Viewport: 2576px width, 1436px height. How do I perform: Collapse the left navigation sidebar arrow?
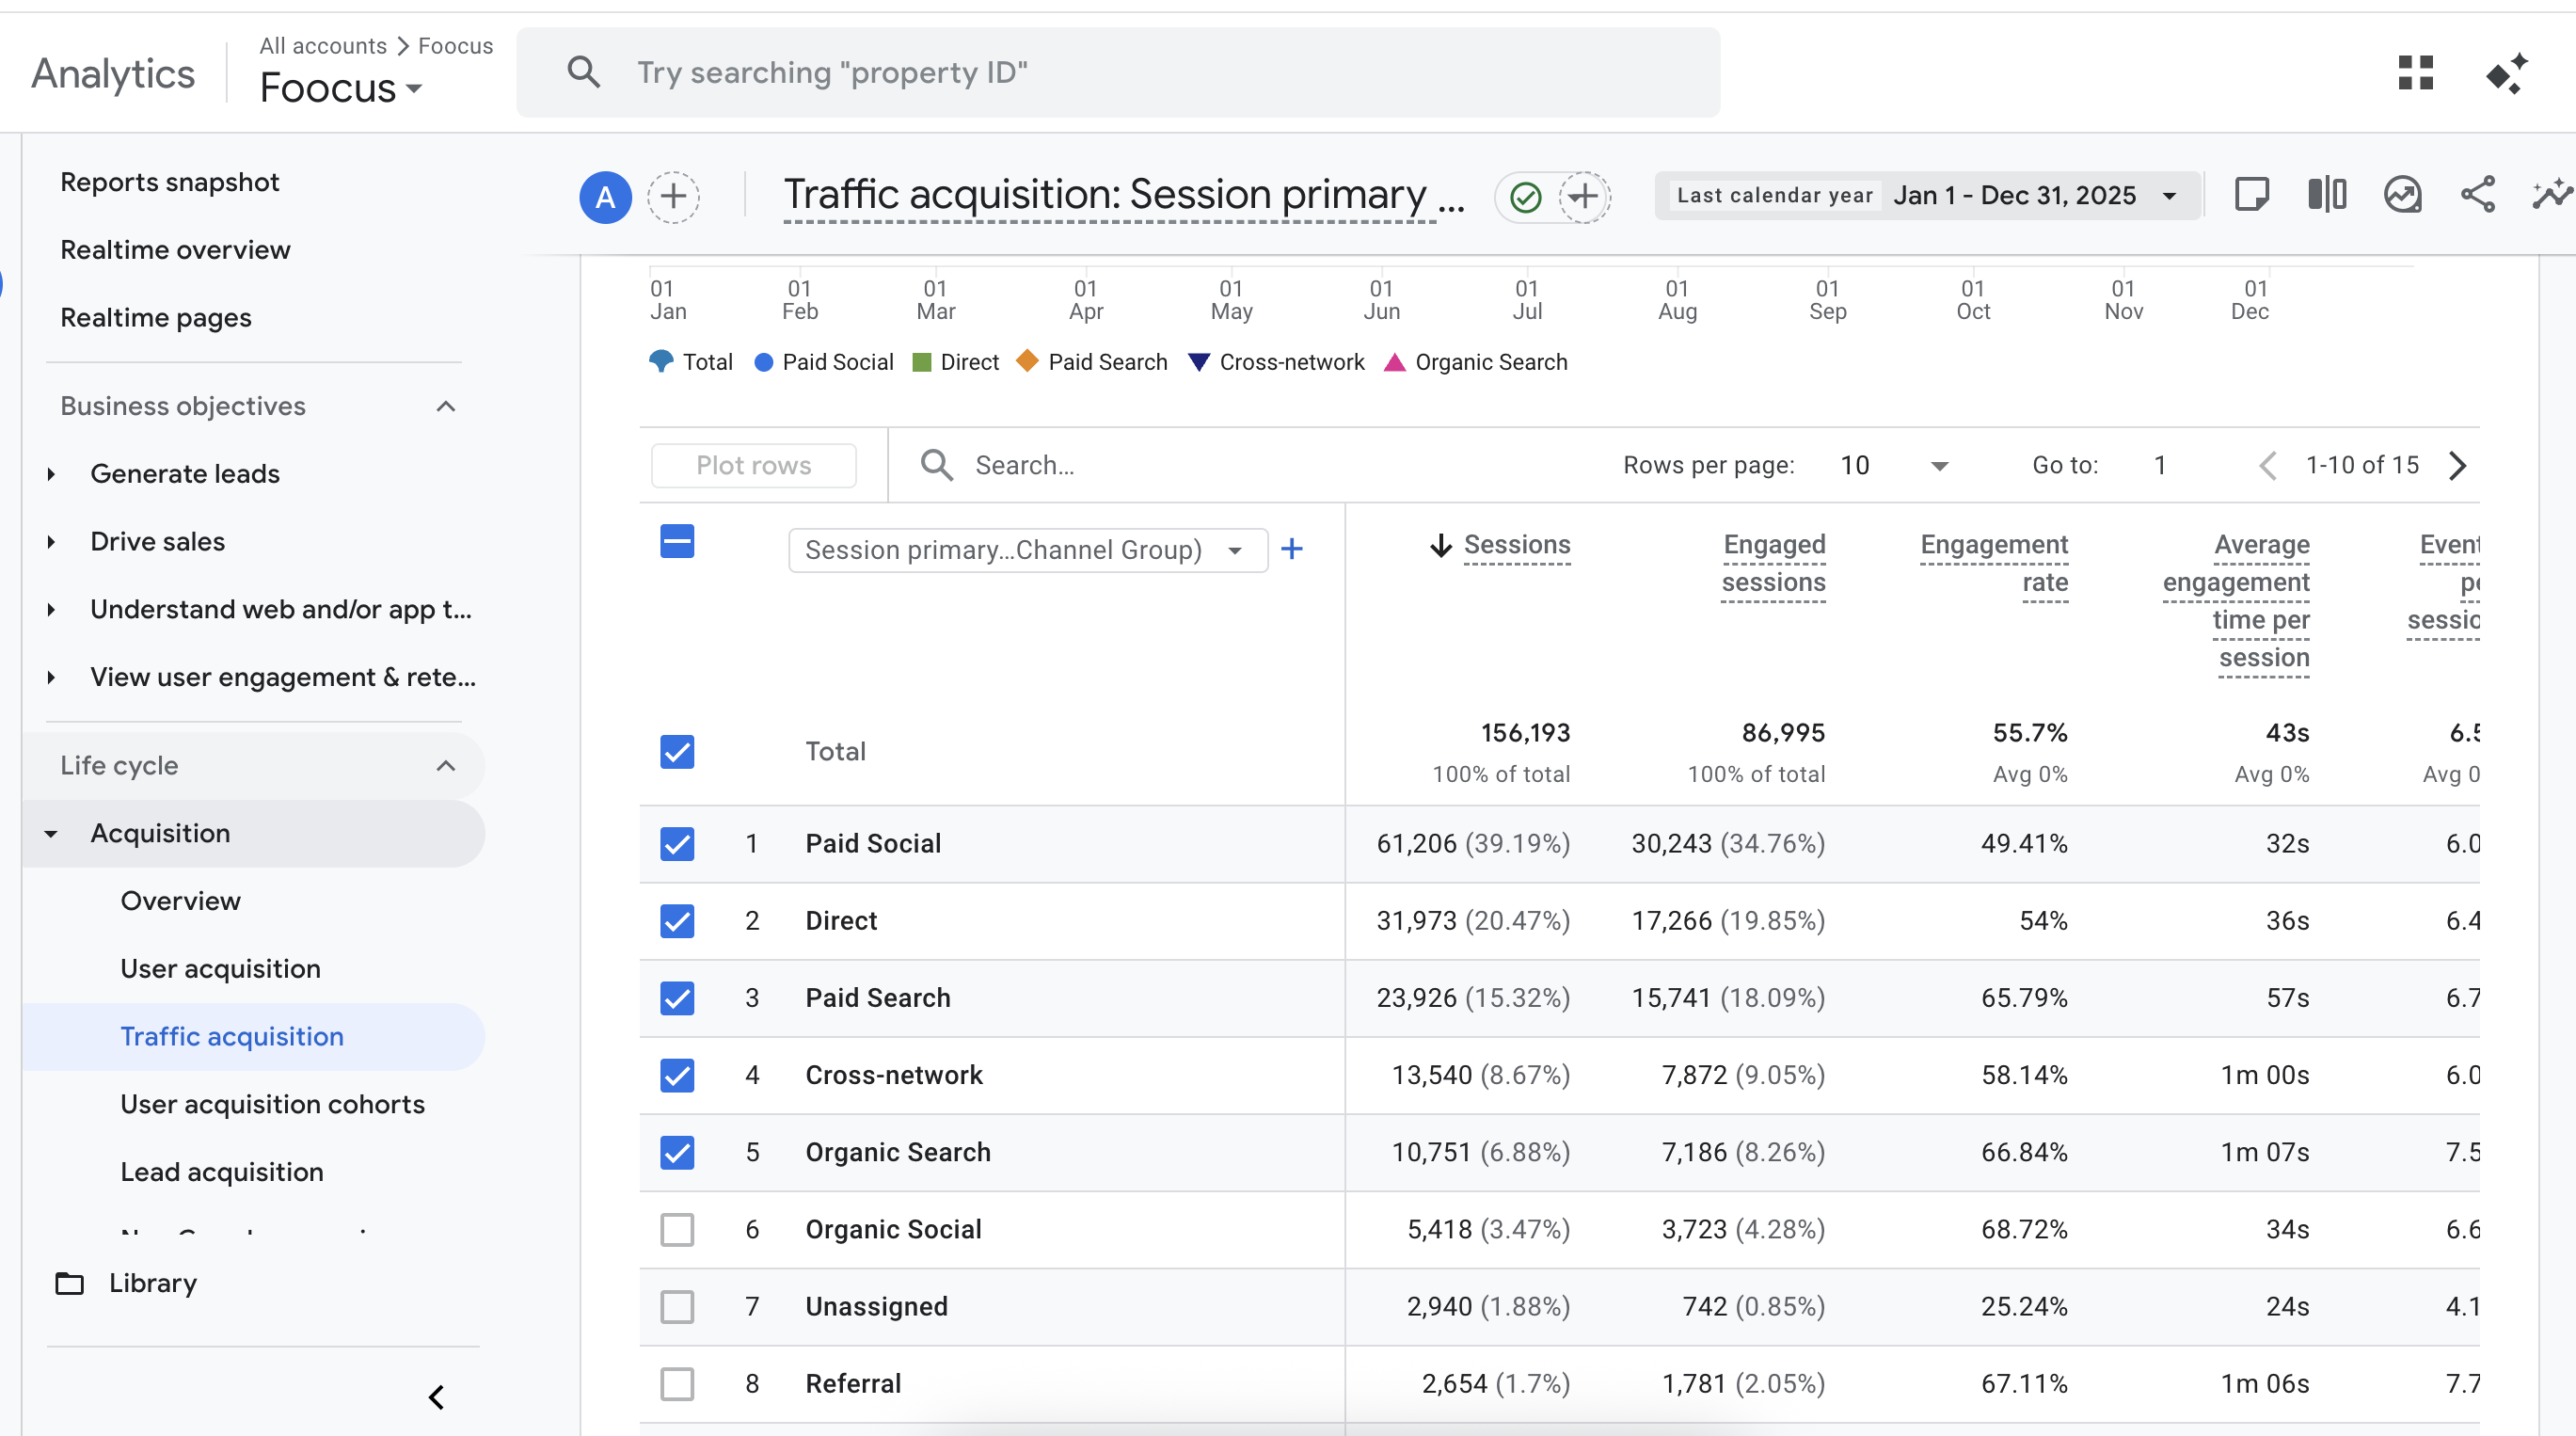pyautogui.click(x=436, y=1397)
